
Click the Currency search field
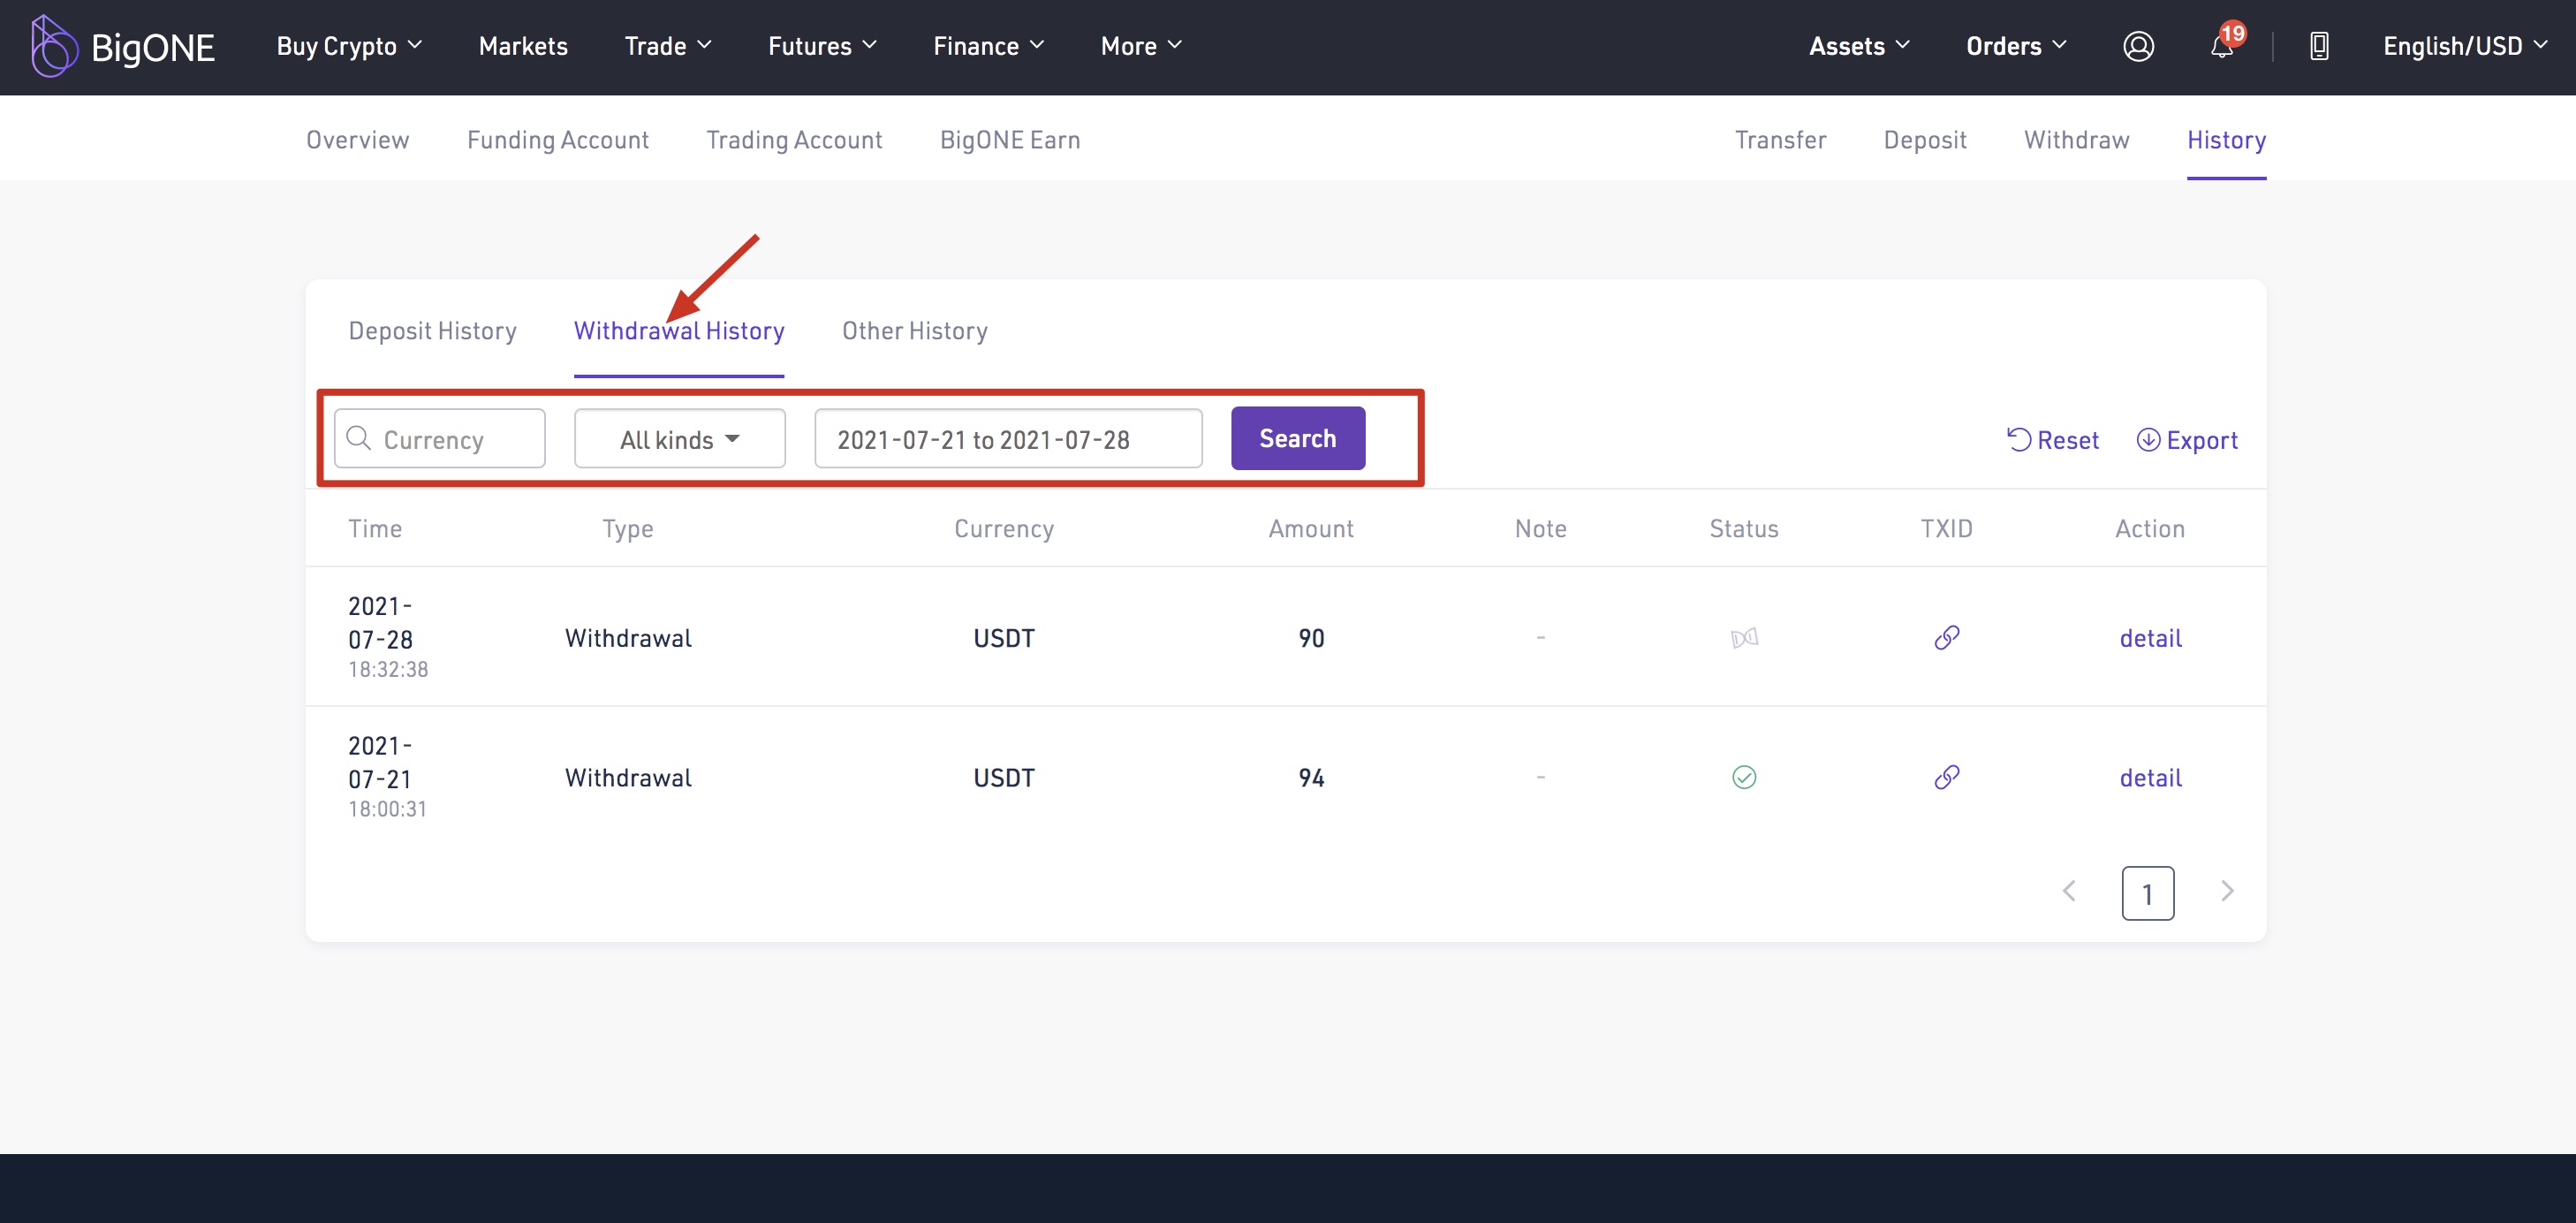coord(440,439)
